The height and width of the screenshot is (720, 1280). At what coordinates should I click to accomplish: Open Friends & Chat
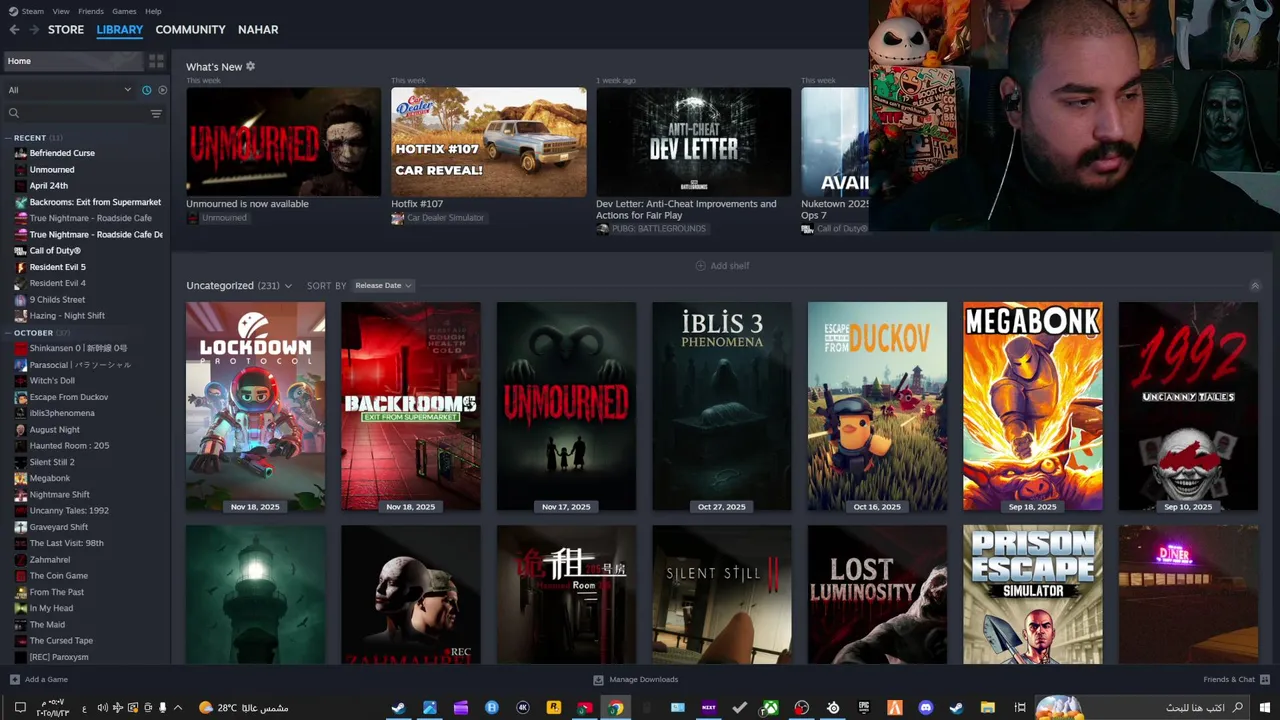(1236, 680)
